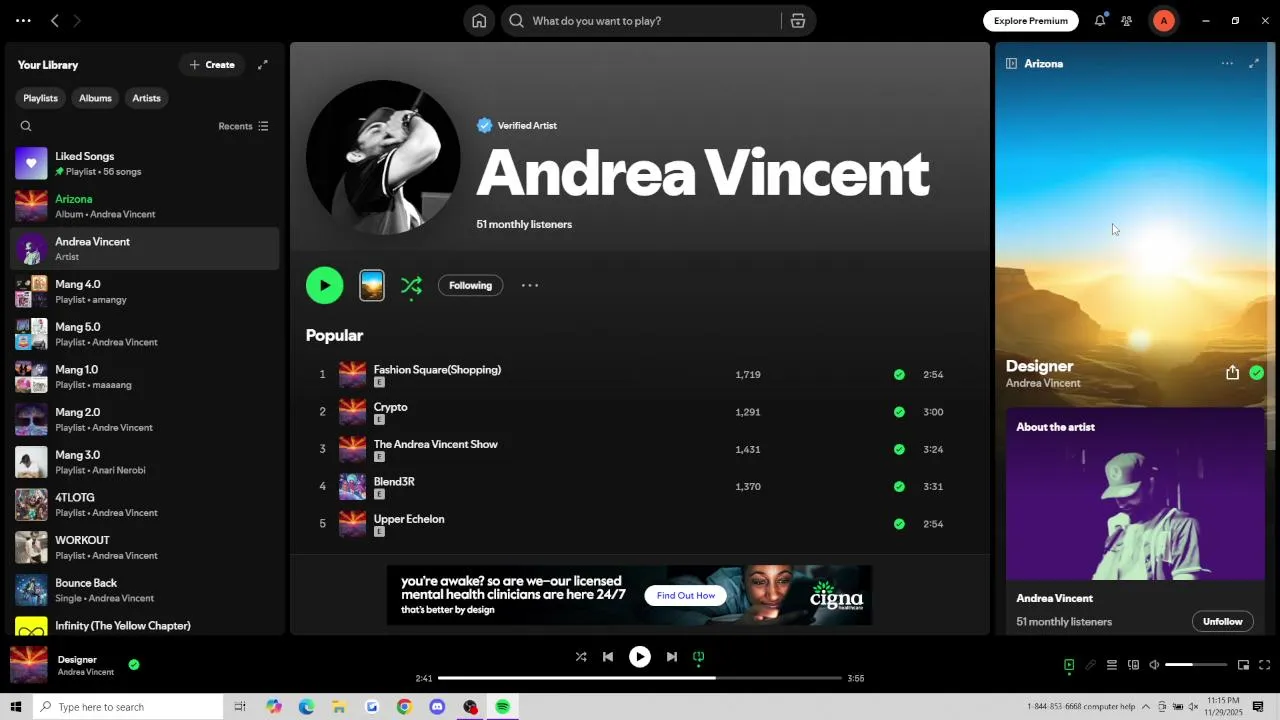The height and width of the screenshot is (720, 1280).
Task: Open WORKOUT playlist
Action: (145, 547)
